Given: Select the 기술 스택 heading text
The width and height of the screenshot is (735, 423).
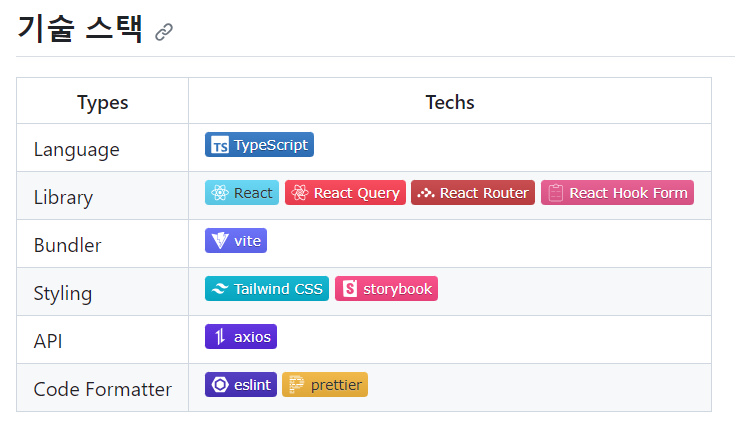Looking at the screenshot, I should pos(80,29).
